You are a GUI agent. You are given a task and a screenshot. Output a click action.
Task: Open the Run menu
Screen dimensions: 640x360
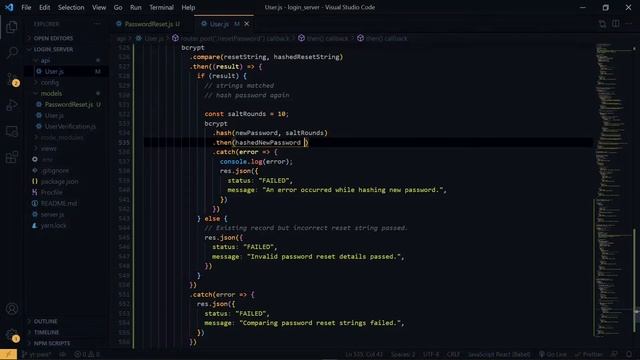(136, 7)
